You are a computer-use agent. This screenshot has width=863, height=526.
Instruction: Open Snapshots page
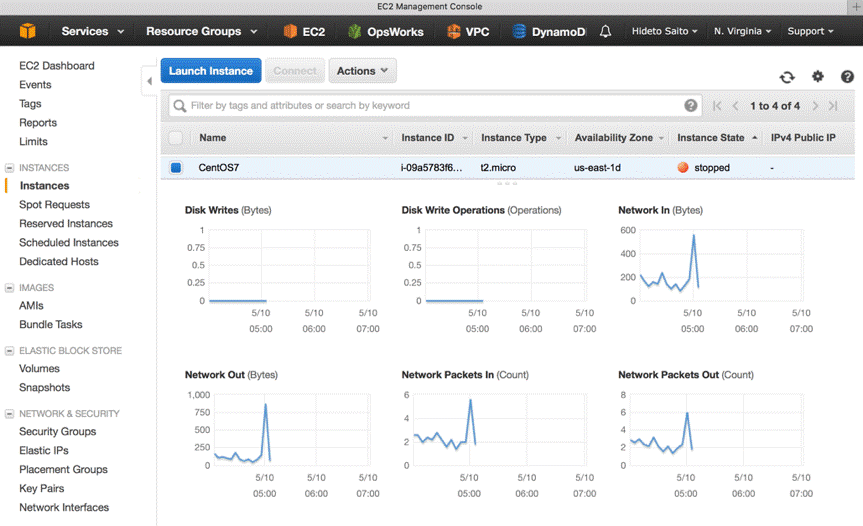45,387
